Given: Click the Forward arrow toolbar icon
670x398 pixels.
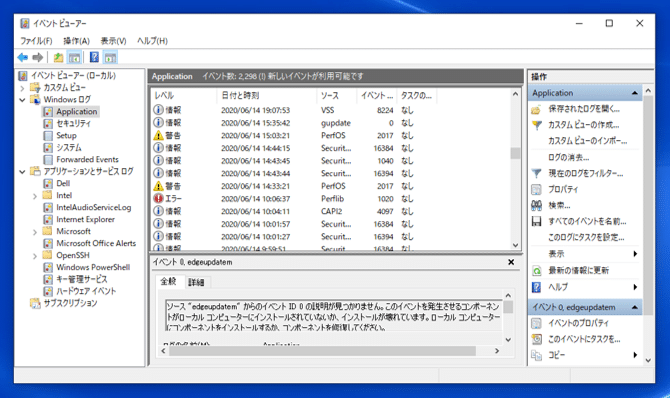Looking at the screenshot, I should pyautogui.click(x=38, y=57).
